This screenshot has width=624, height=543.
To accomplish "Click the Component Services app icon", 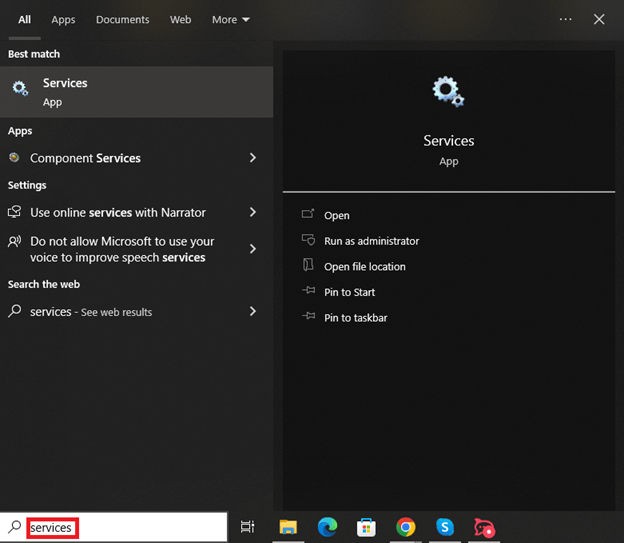I will point(14,158).
